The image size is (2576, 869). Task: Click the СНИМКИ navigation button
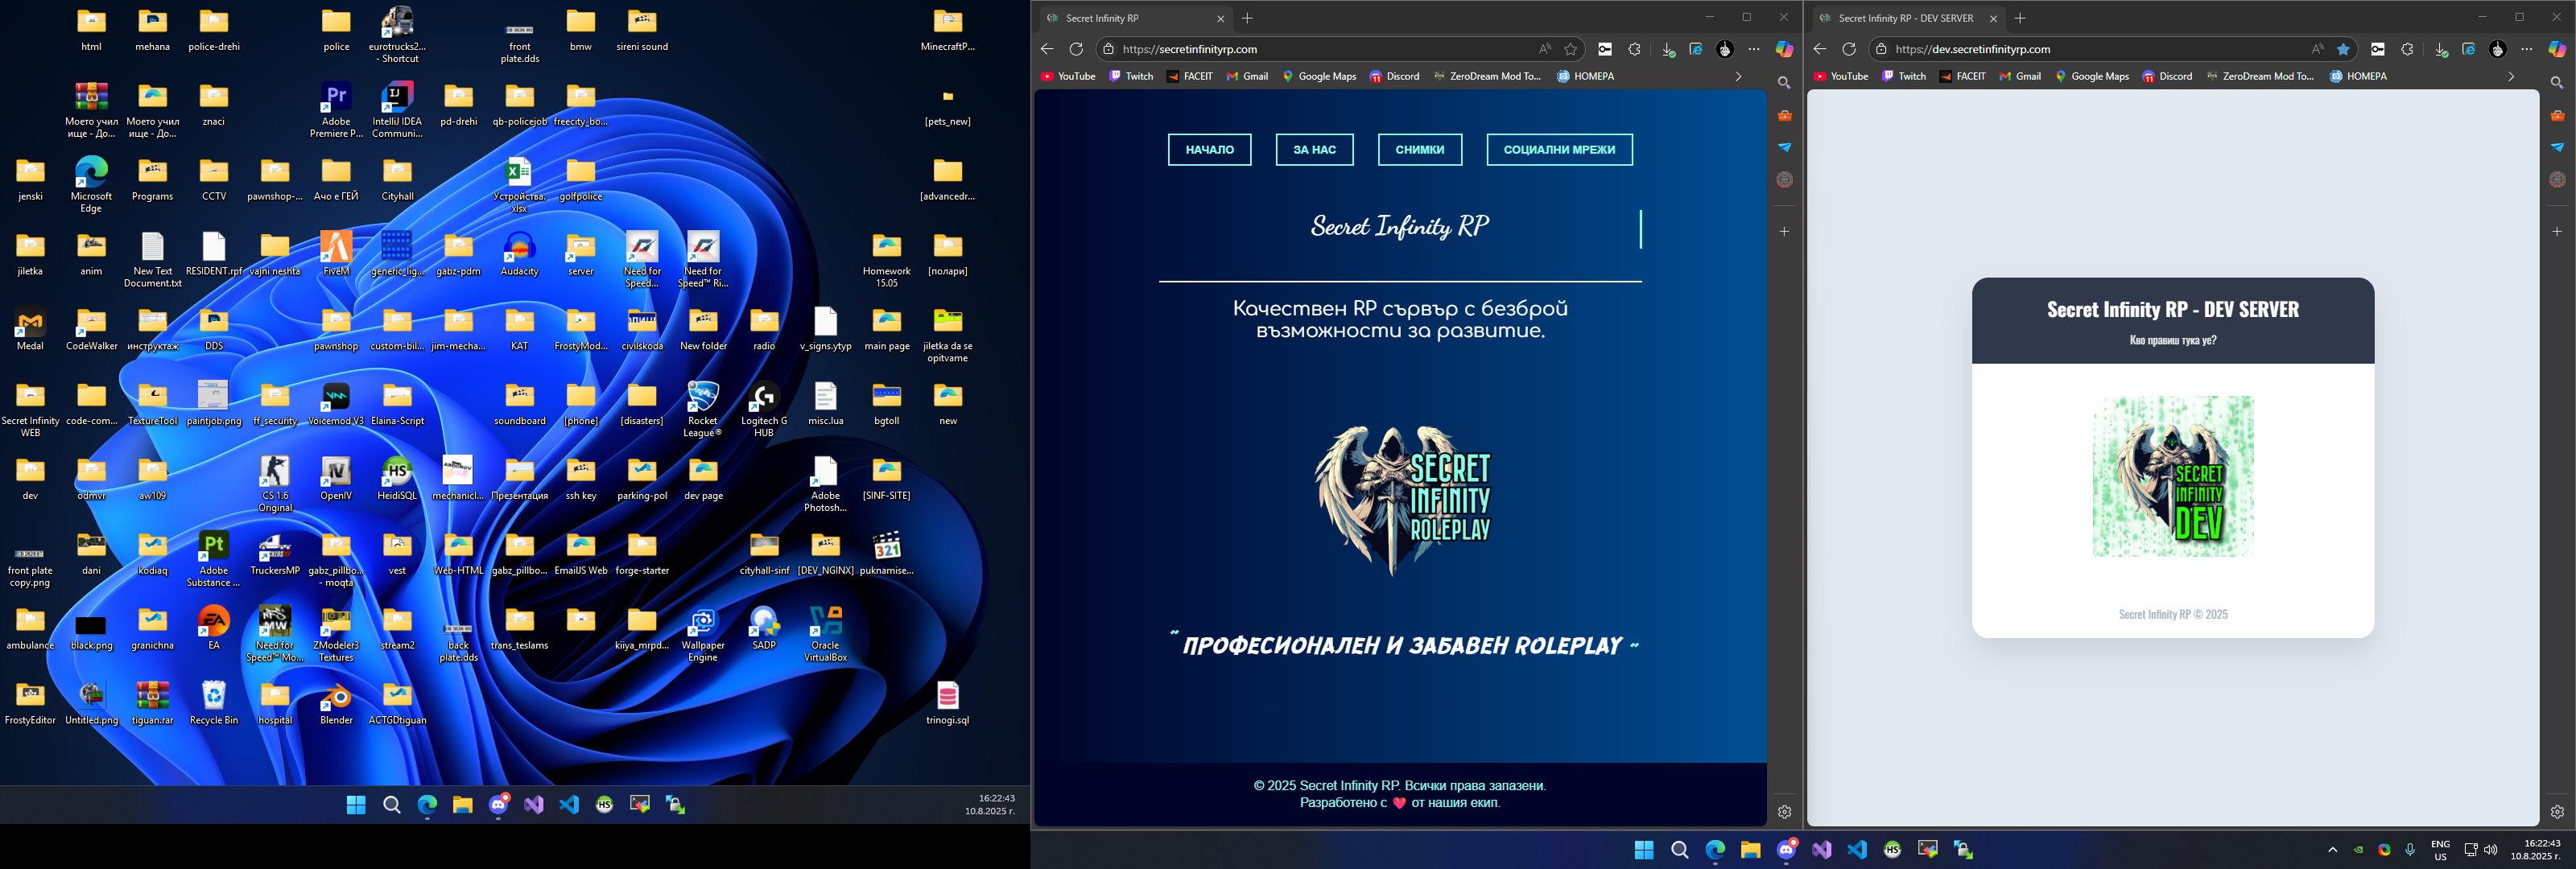pyautogui.click(x=1419, y=150)
